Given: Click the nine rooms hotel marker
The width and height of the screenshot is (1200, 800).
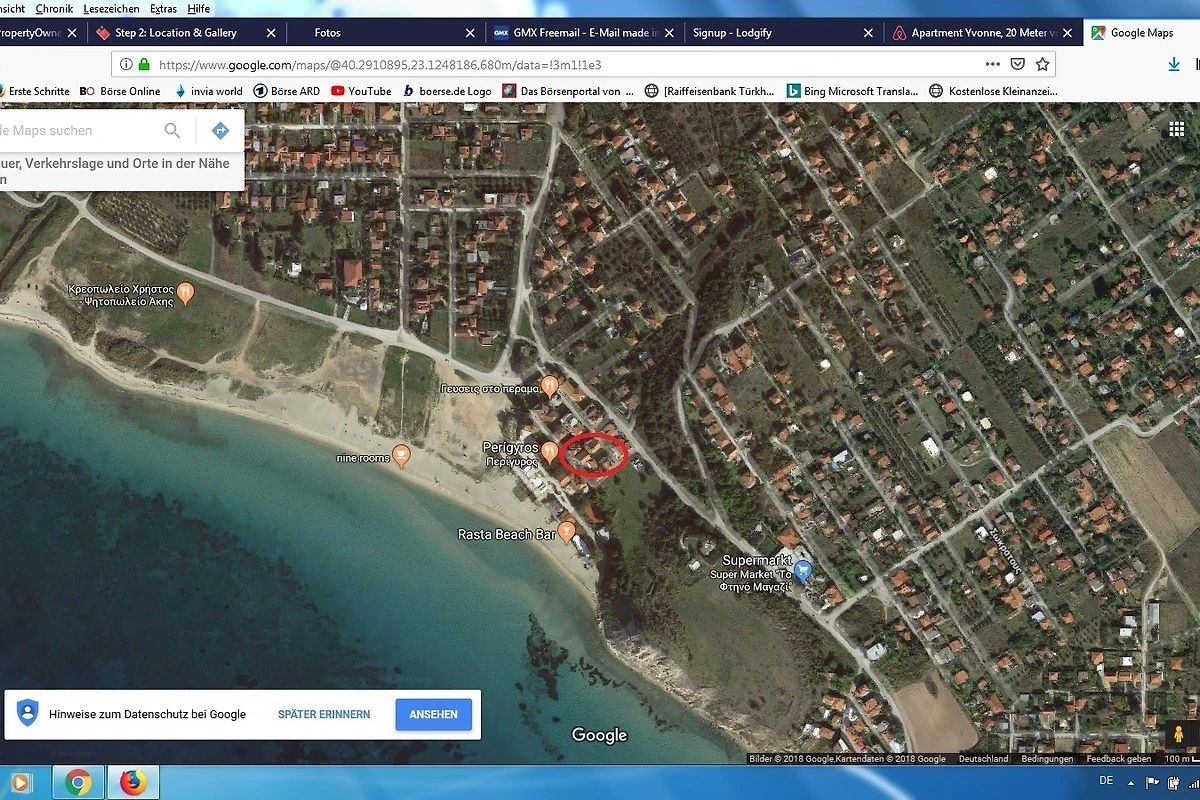Looking at the screenshot, I should coord(401,455).
